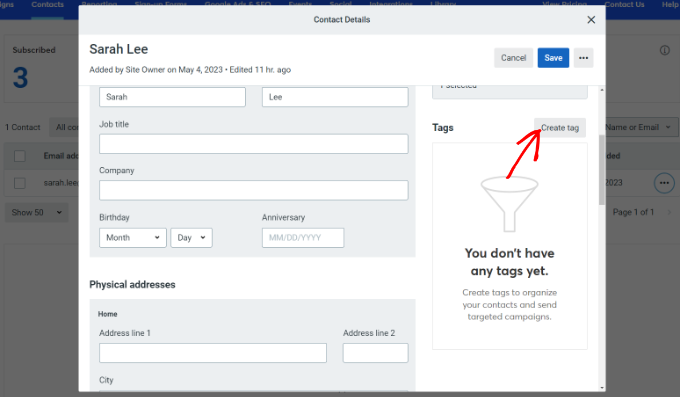Screen dimensions: 680x397
Task: Cancel editing the contact
Action: (513, 58)
